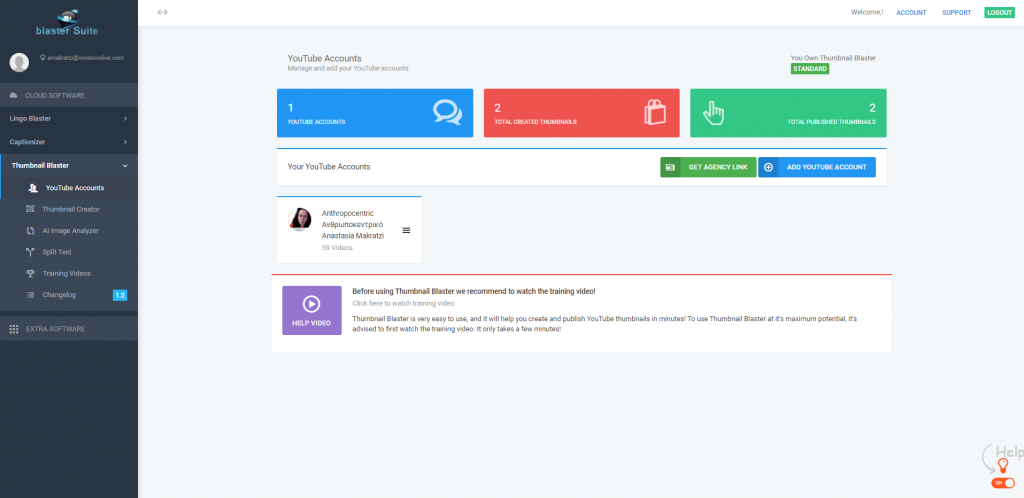The image size is (1024, 498).
Task: Click the Split Test fork icon
Action: tap(30, 252)
